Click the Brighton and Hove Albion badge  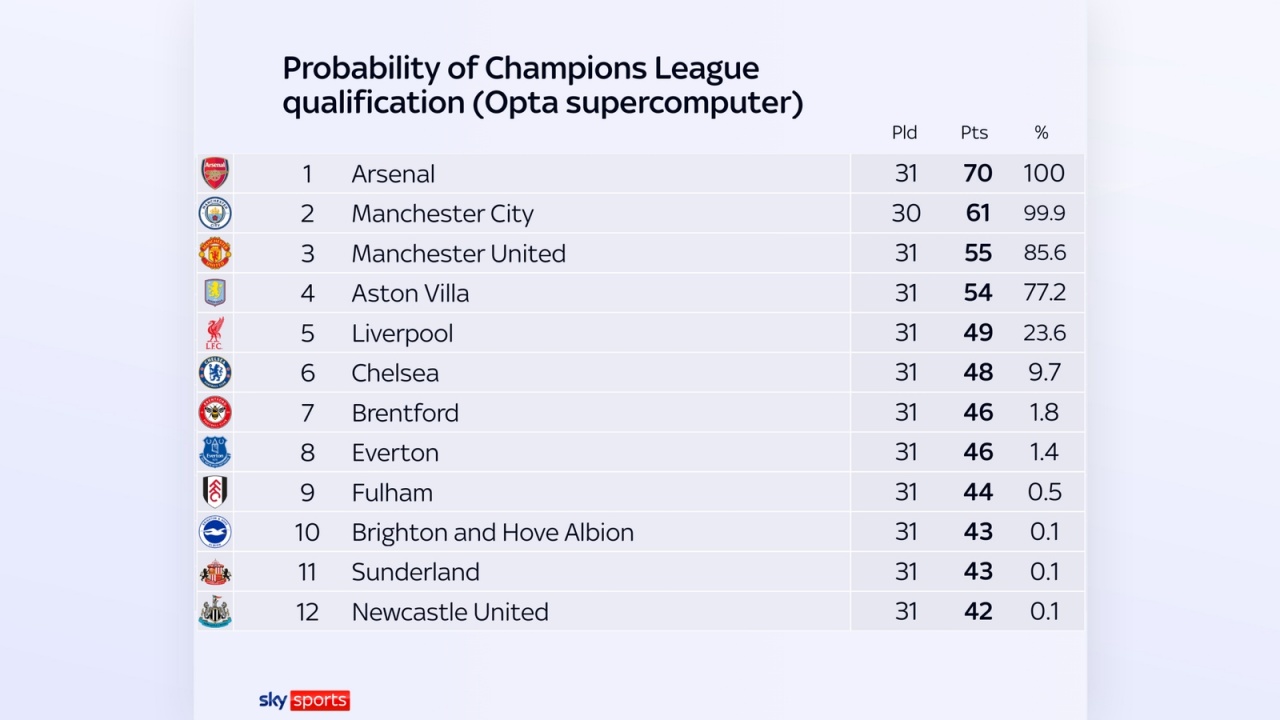click(x=215, y=532)
